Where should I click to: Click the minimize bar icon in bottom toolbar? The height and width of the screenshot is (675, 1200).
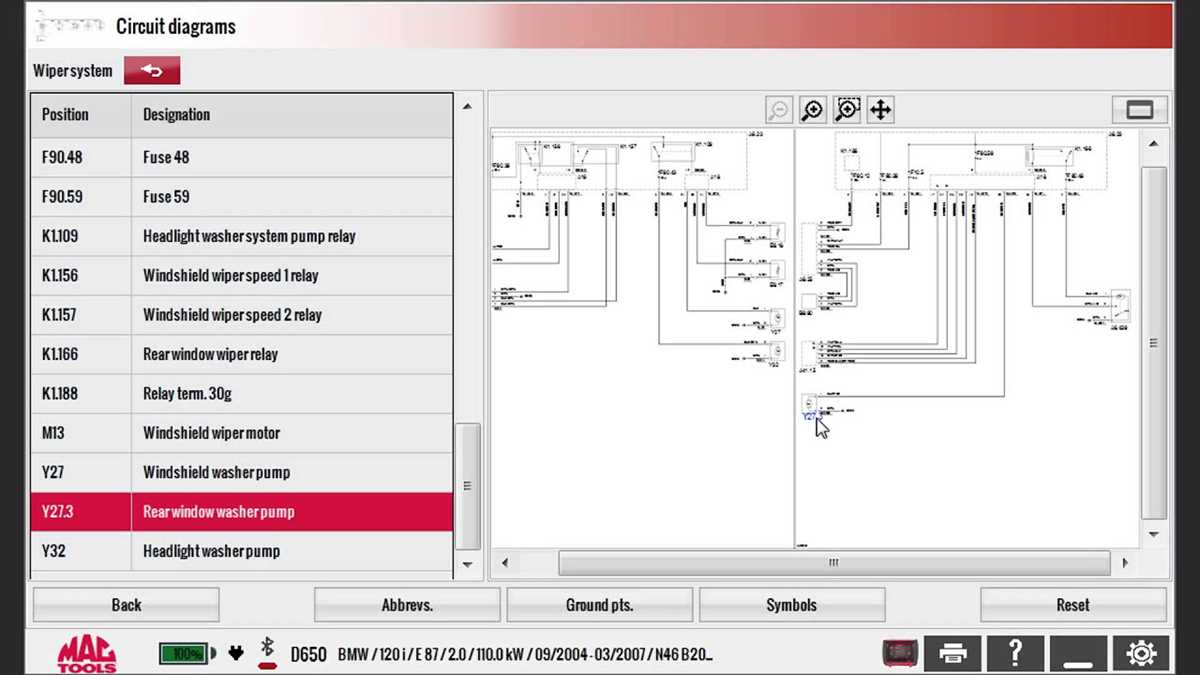[x=1079, y=654]
